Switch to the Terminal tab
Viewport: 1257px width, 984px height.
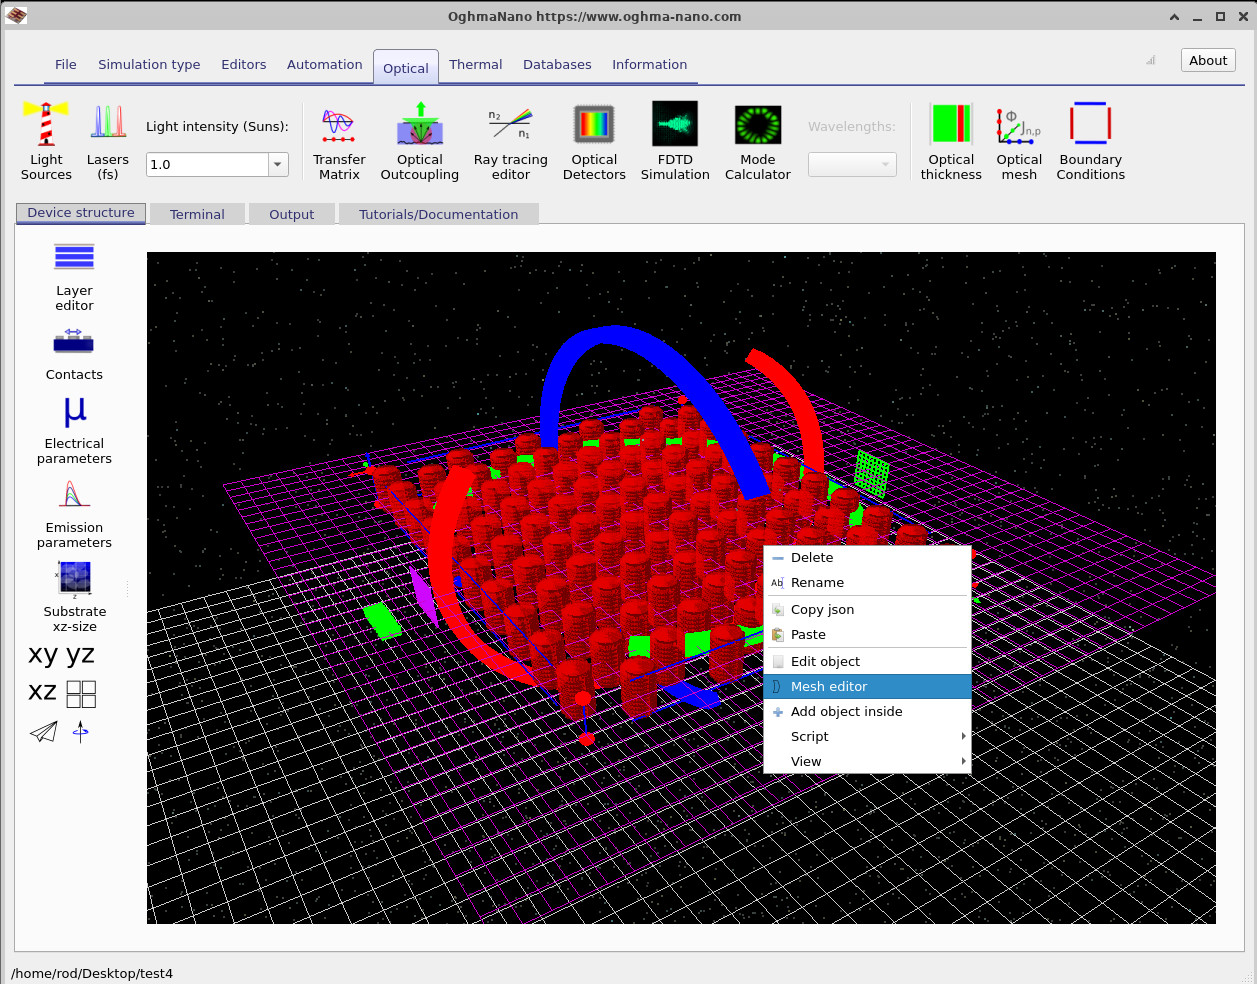197,214
